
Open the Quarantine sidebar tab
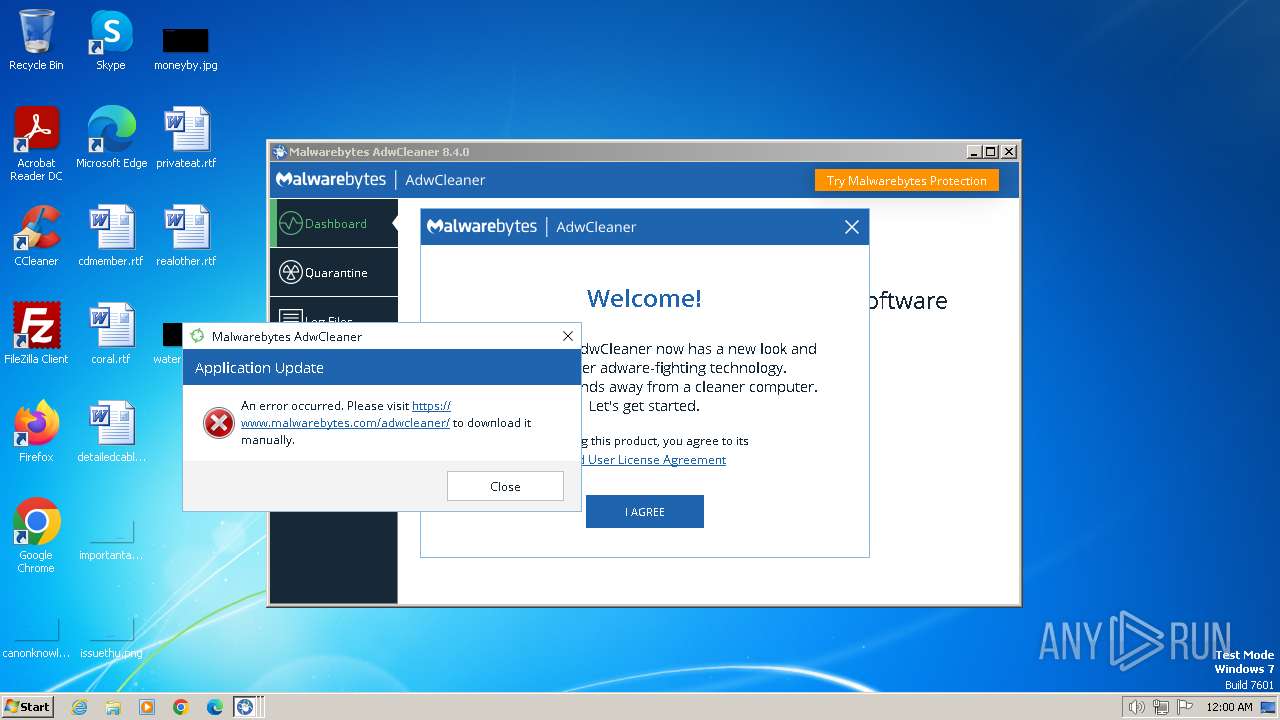[334, 272]
